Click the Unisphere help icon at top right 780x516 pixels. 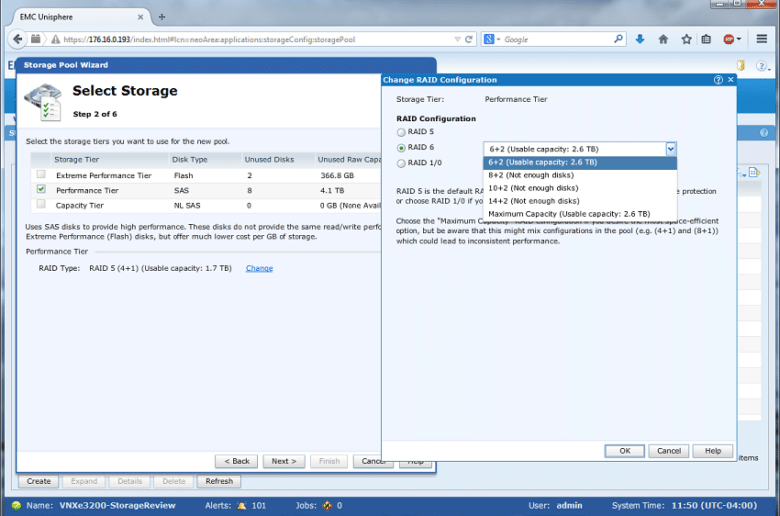(x=761, y=66)
